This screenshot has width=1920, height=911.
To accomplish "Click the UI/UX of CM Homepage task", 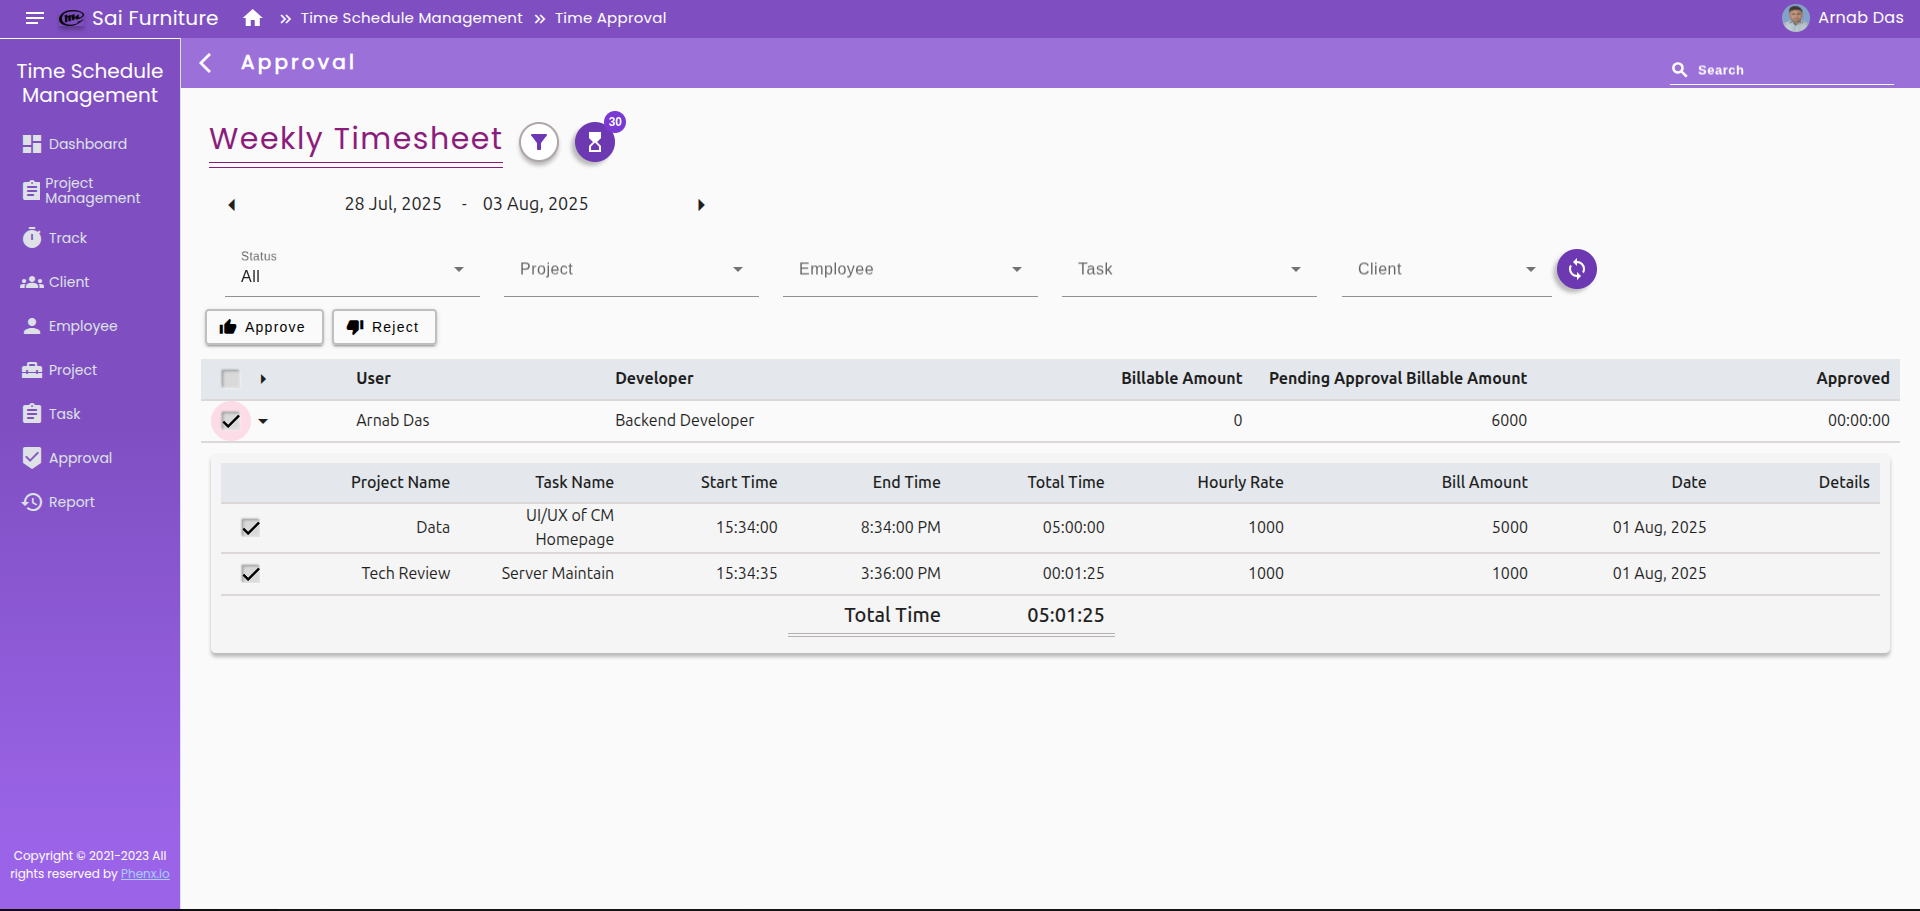I will [x=572, y=527].
